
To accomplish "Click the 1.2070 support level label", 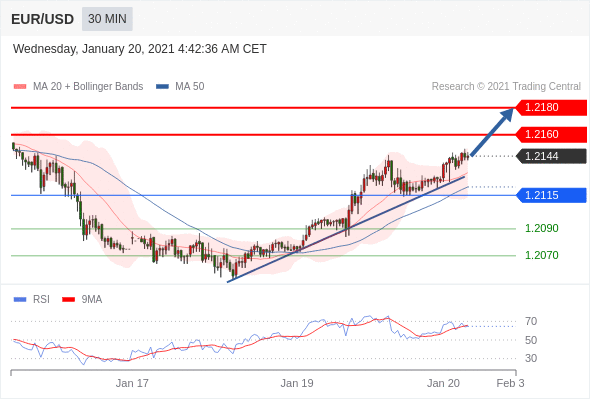I will tap(541, 255).
